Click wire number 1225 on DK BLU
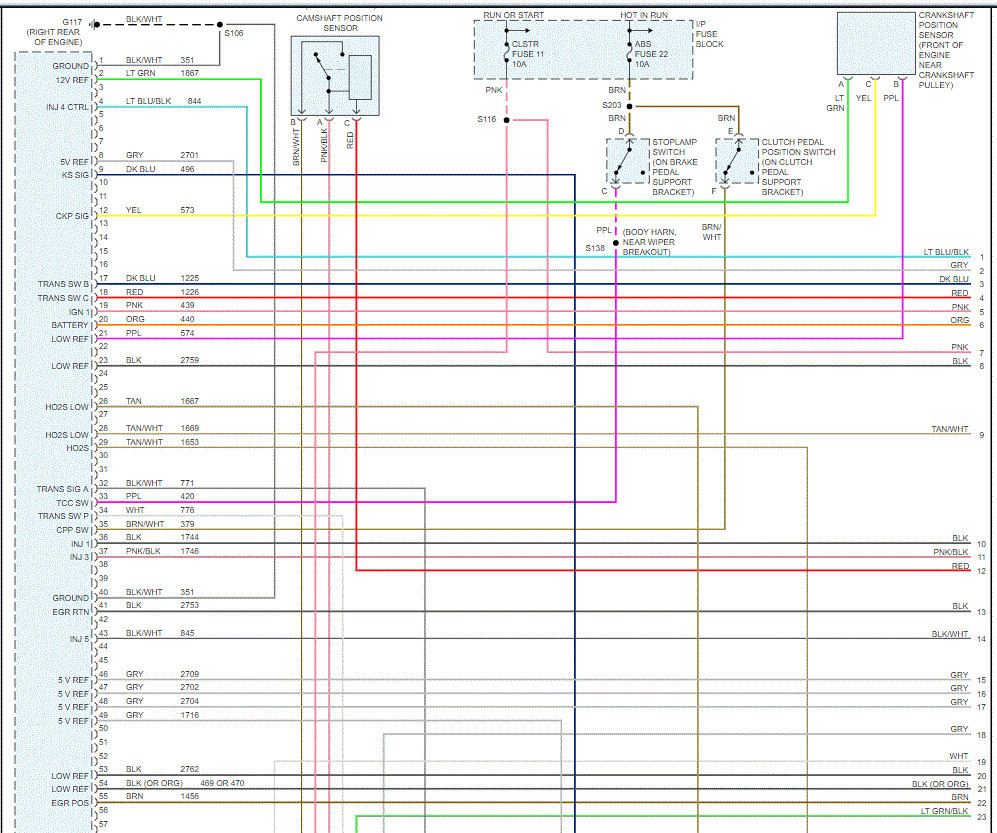 click(189, 278)
